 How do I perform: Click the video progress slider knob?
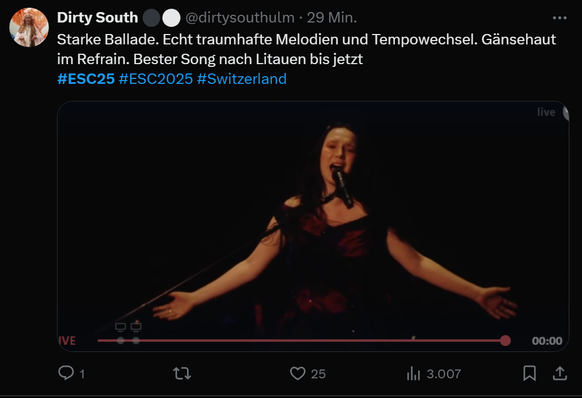pyautogui.click(x=505, y=340)
